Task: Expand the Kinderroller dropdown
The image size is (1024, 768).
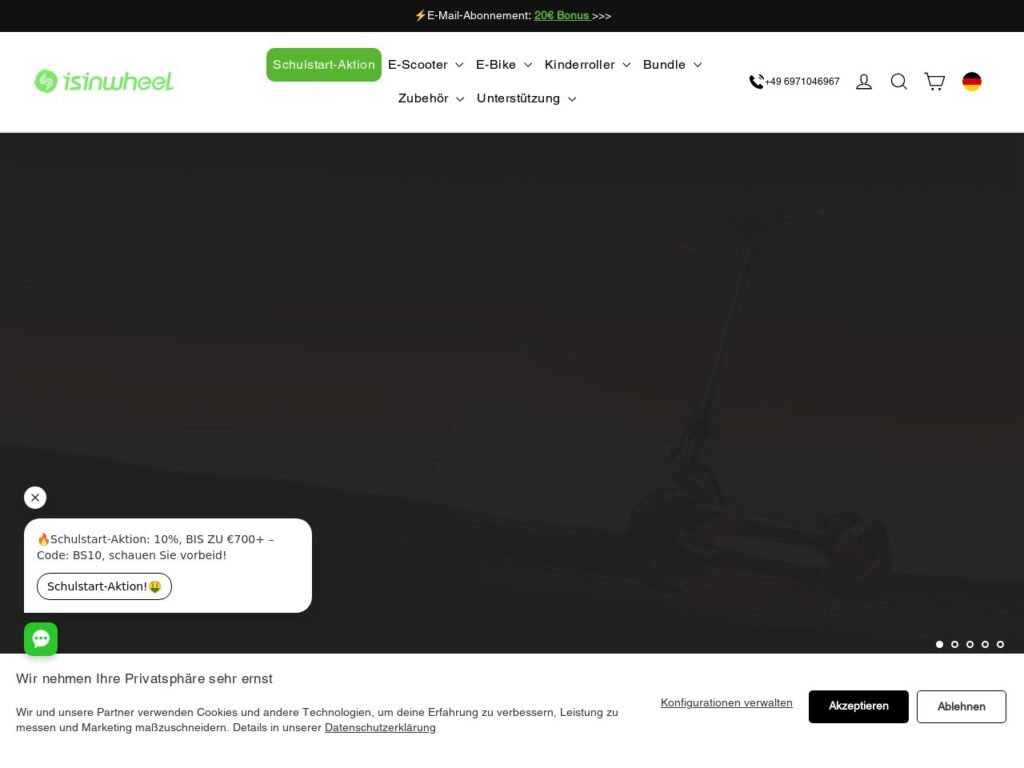Action: coord(587,65)
